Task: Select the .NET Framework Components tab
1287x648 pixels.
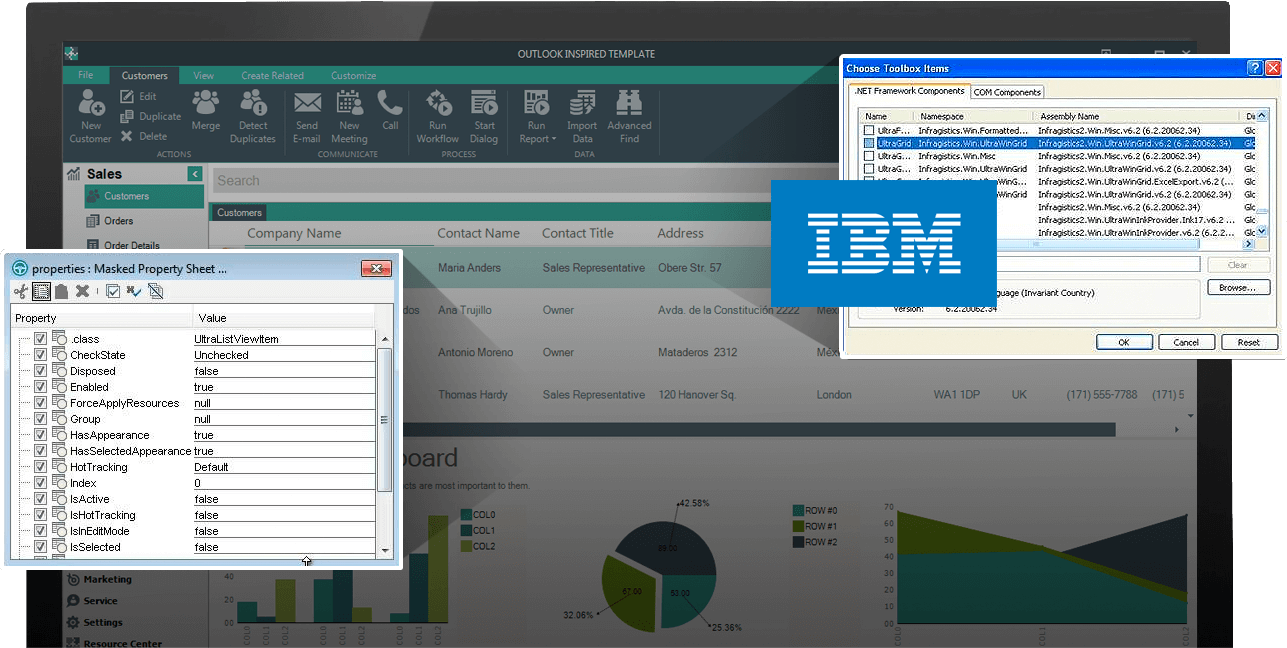Action: (x=909, y=91)
